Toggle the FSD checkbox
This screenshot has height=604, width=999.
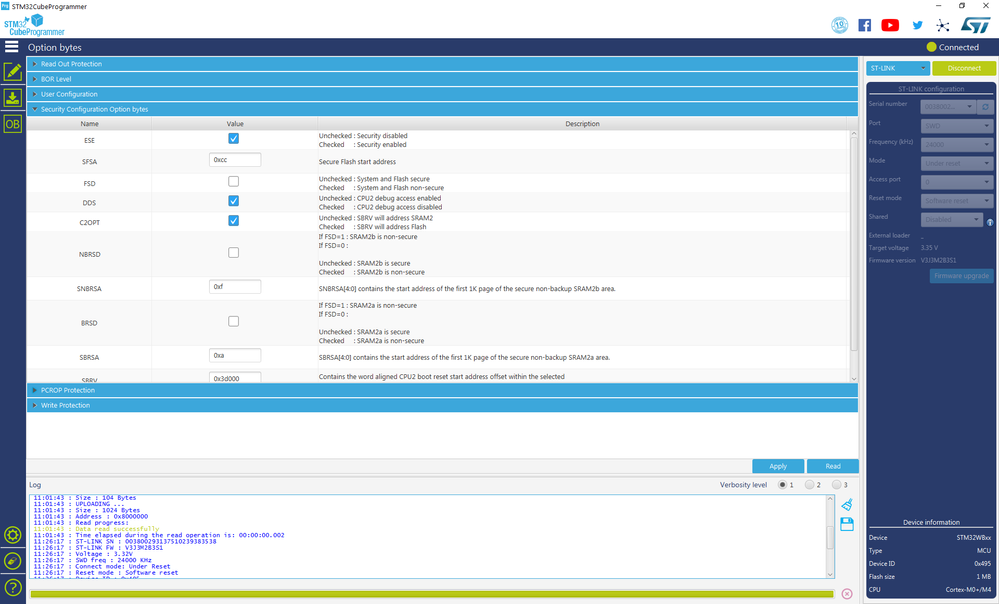234,182
